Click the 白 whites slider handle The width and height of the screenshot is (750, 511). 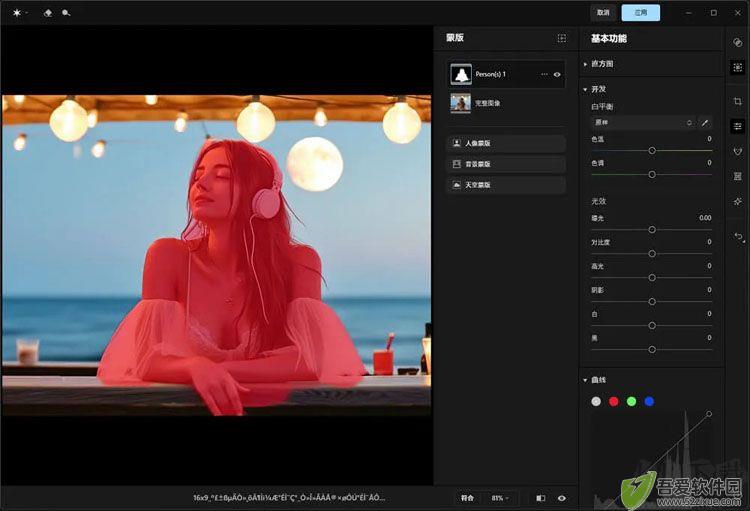pos(652,325)
